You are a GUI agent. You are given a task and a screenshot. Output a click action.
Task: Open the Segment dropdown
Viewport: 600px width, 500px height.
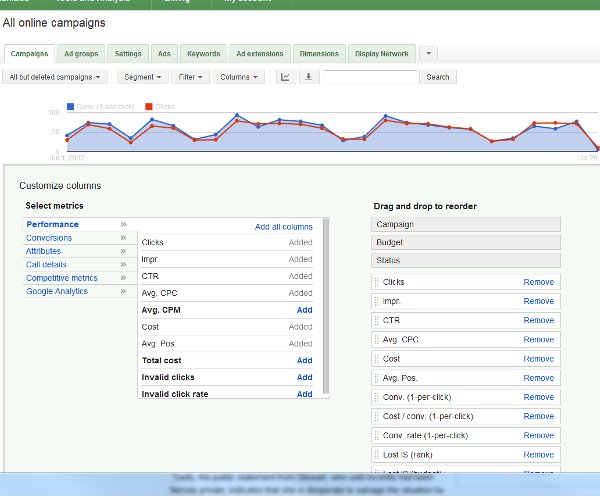tap(142, 77)
